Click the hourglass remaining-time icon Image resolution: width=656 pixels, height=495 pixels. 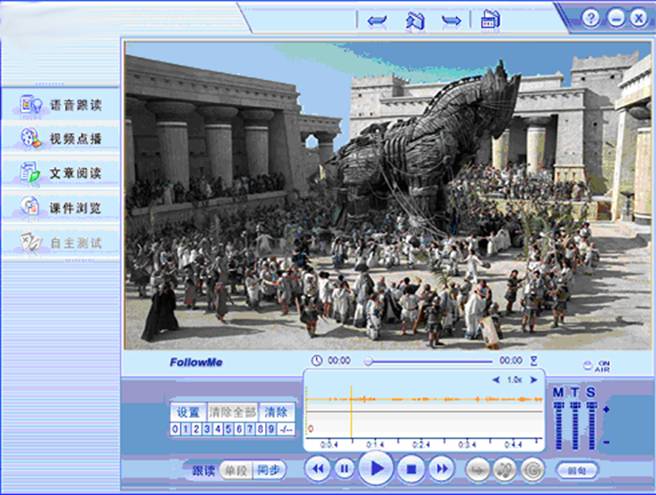tap(534, 360)
